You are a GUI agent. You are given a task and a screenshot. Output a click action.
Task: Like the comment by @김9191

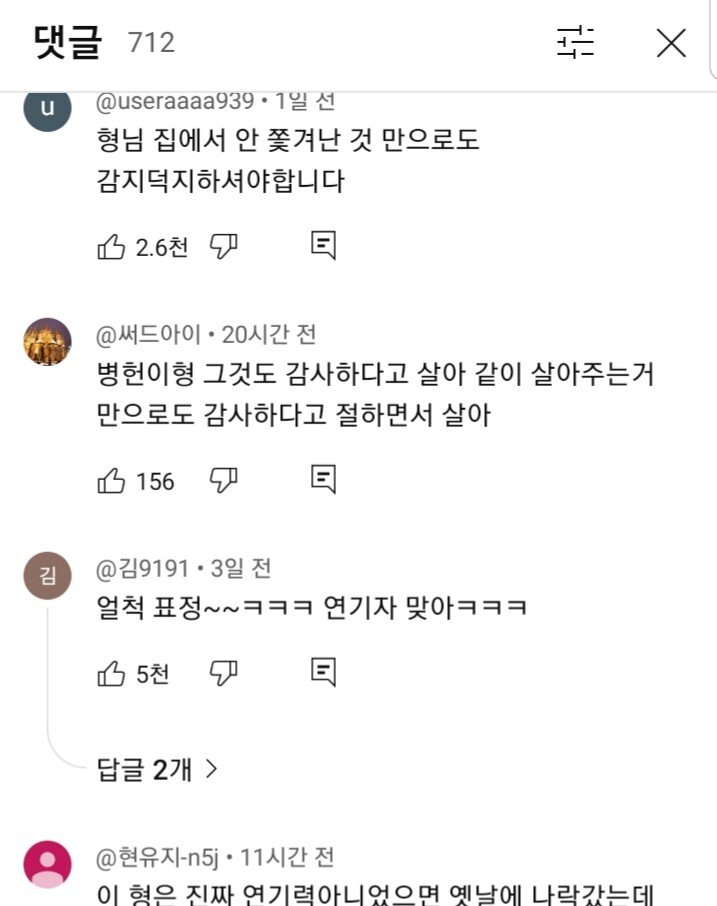pyautogui.click(x=111, y=674)
